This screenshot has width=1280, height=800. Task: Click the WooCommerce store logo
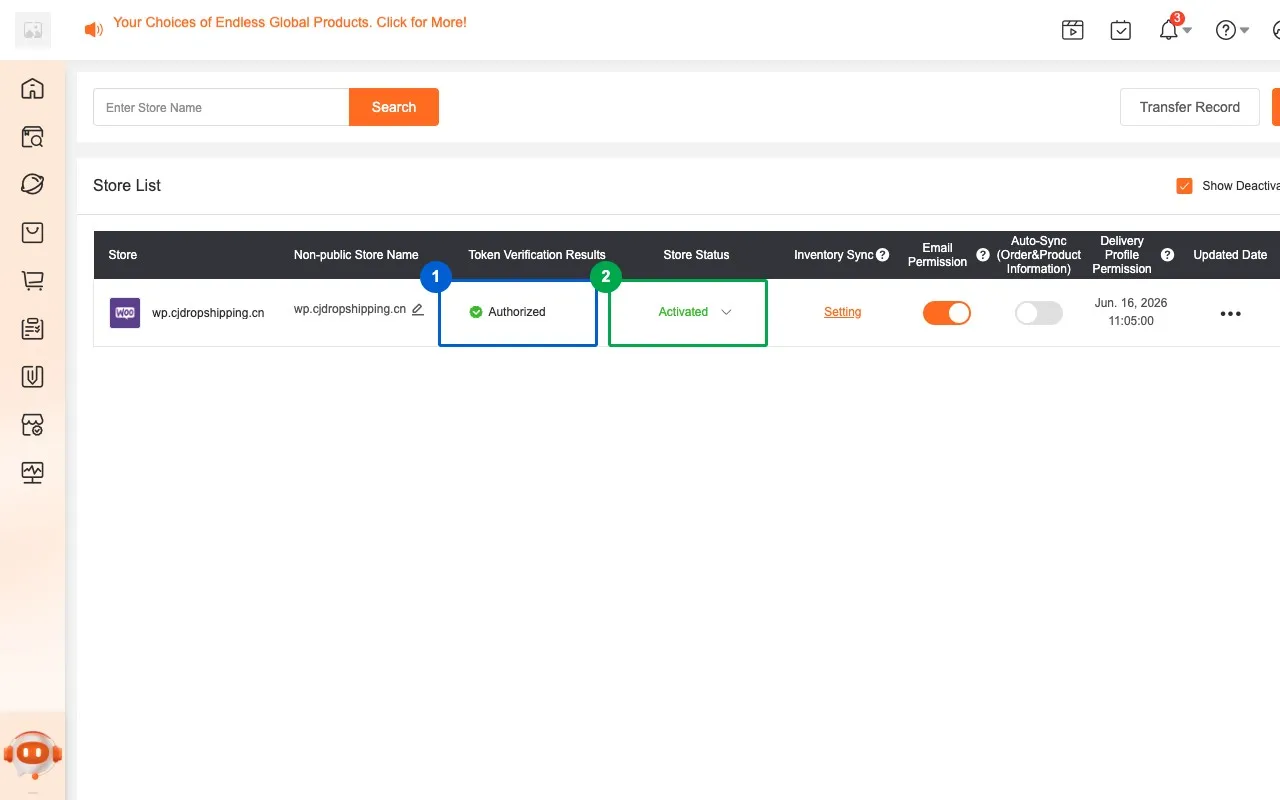coord(125,313)
